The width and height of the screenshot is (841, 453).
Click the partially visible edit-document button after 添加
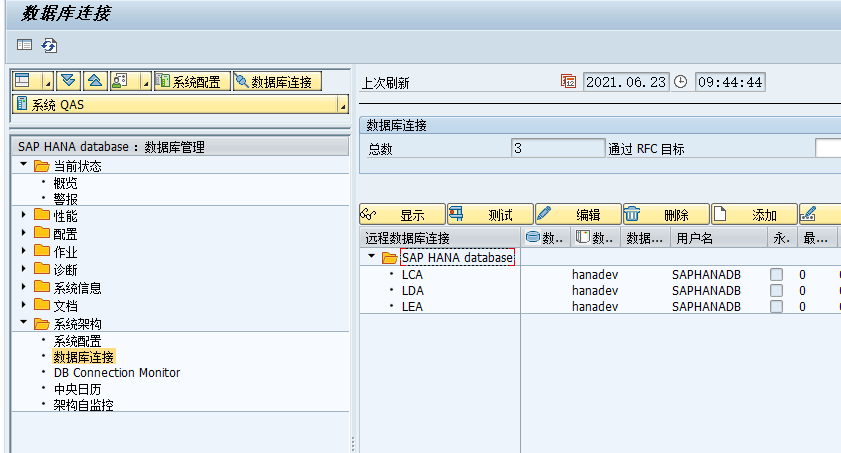click(820, 214)
